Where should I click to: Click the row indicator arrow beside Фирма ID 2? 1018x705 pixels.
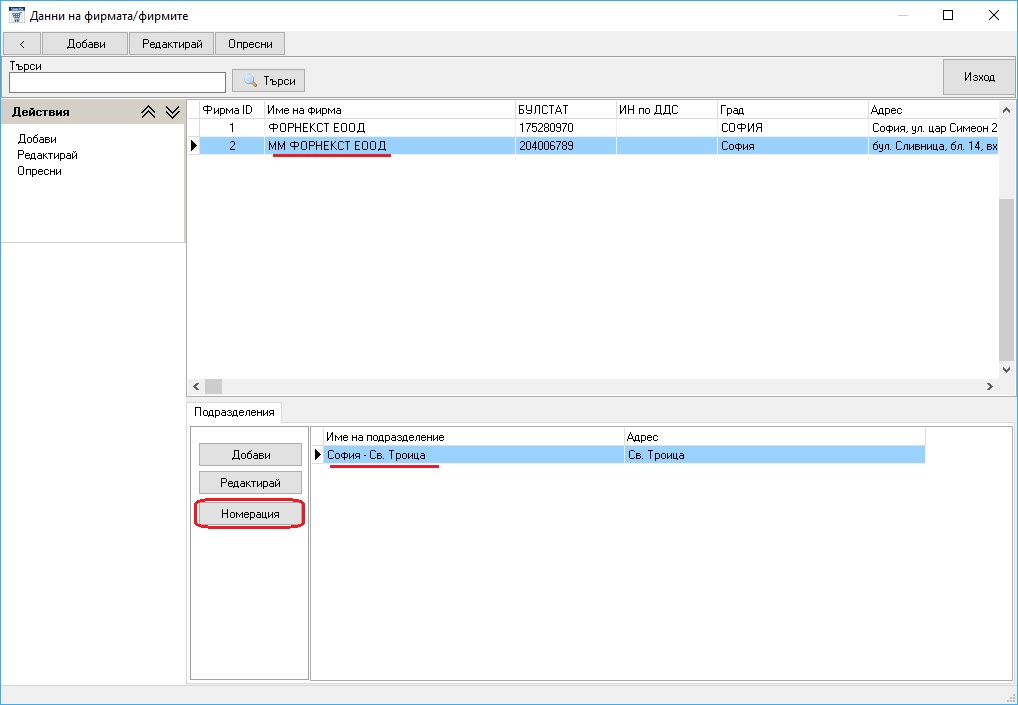coord(193,146)
